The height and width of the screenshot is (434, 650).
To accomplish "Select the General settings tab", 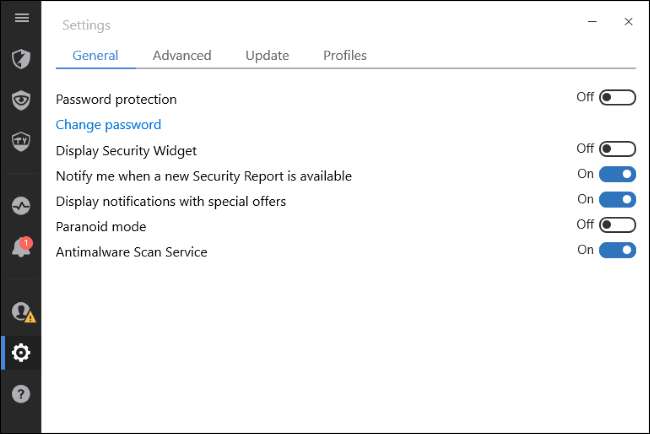I will (95, 55).
